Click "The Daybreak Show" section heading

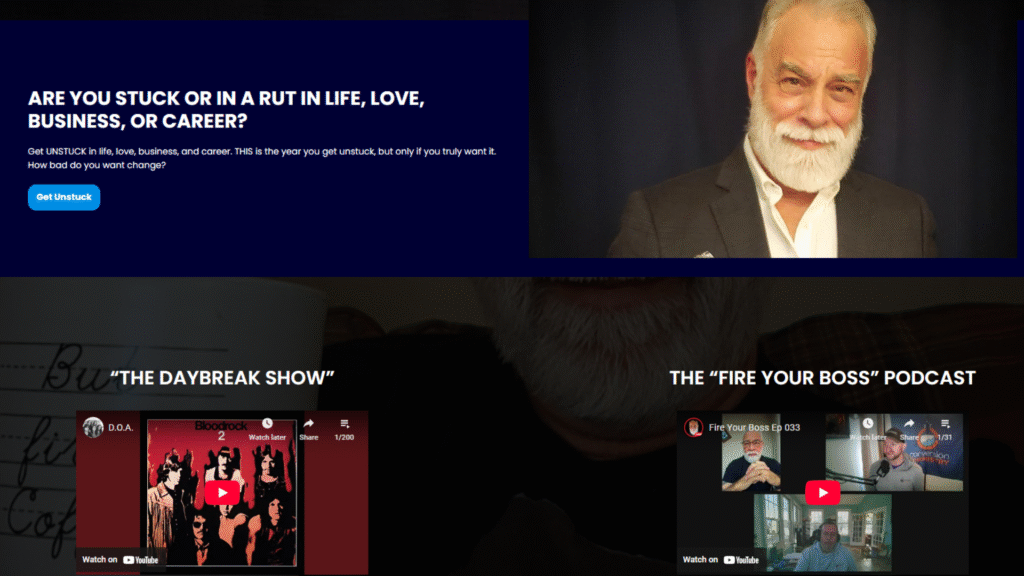tap(222, 378)
